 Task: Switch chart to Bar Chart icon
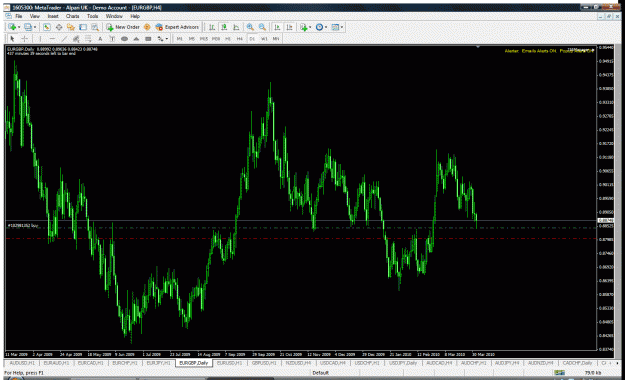(212, 27)
